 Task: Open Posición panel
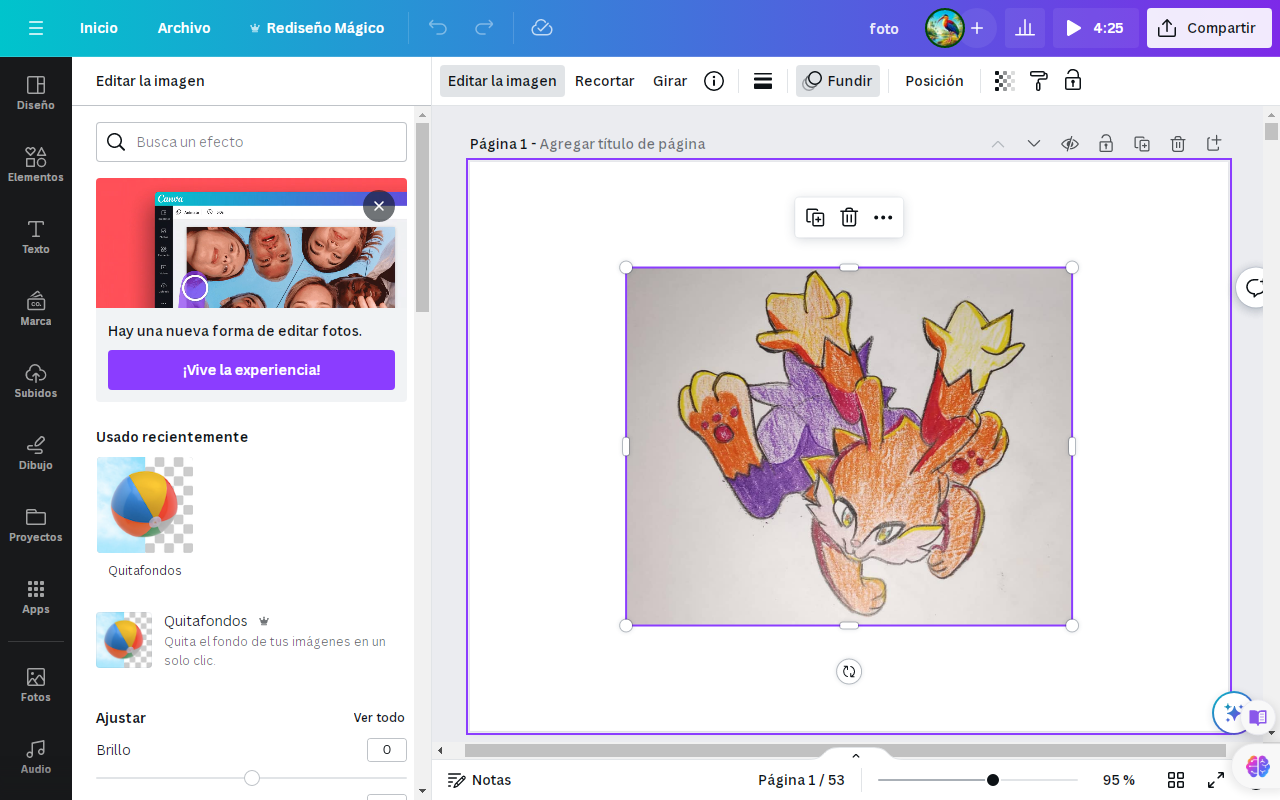click(935, 81)
